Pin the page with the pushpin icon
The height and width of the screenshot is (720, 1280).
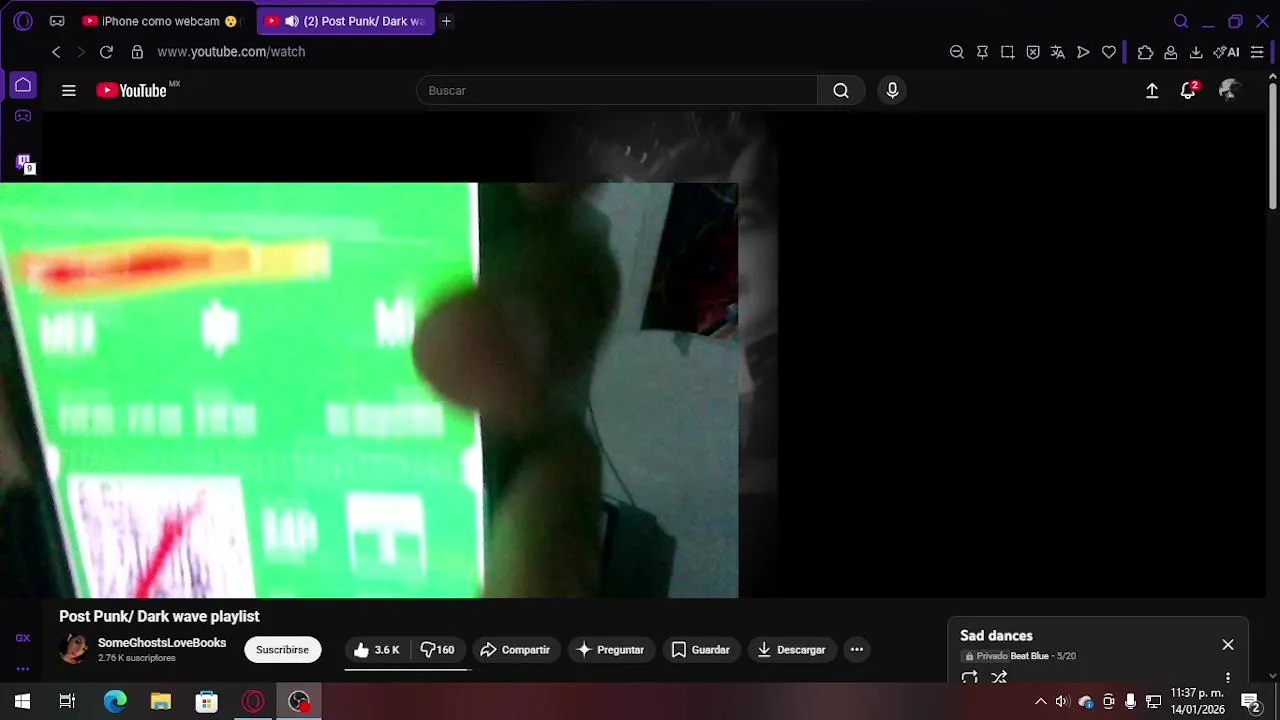tap(982, 52)
